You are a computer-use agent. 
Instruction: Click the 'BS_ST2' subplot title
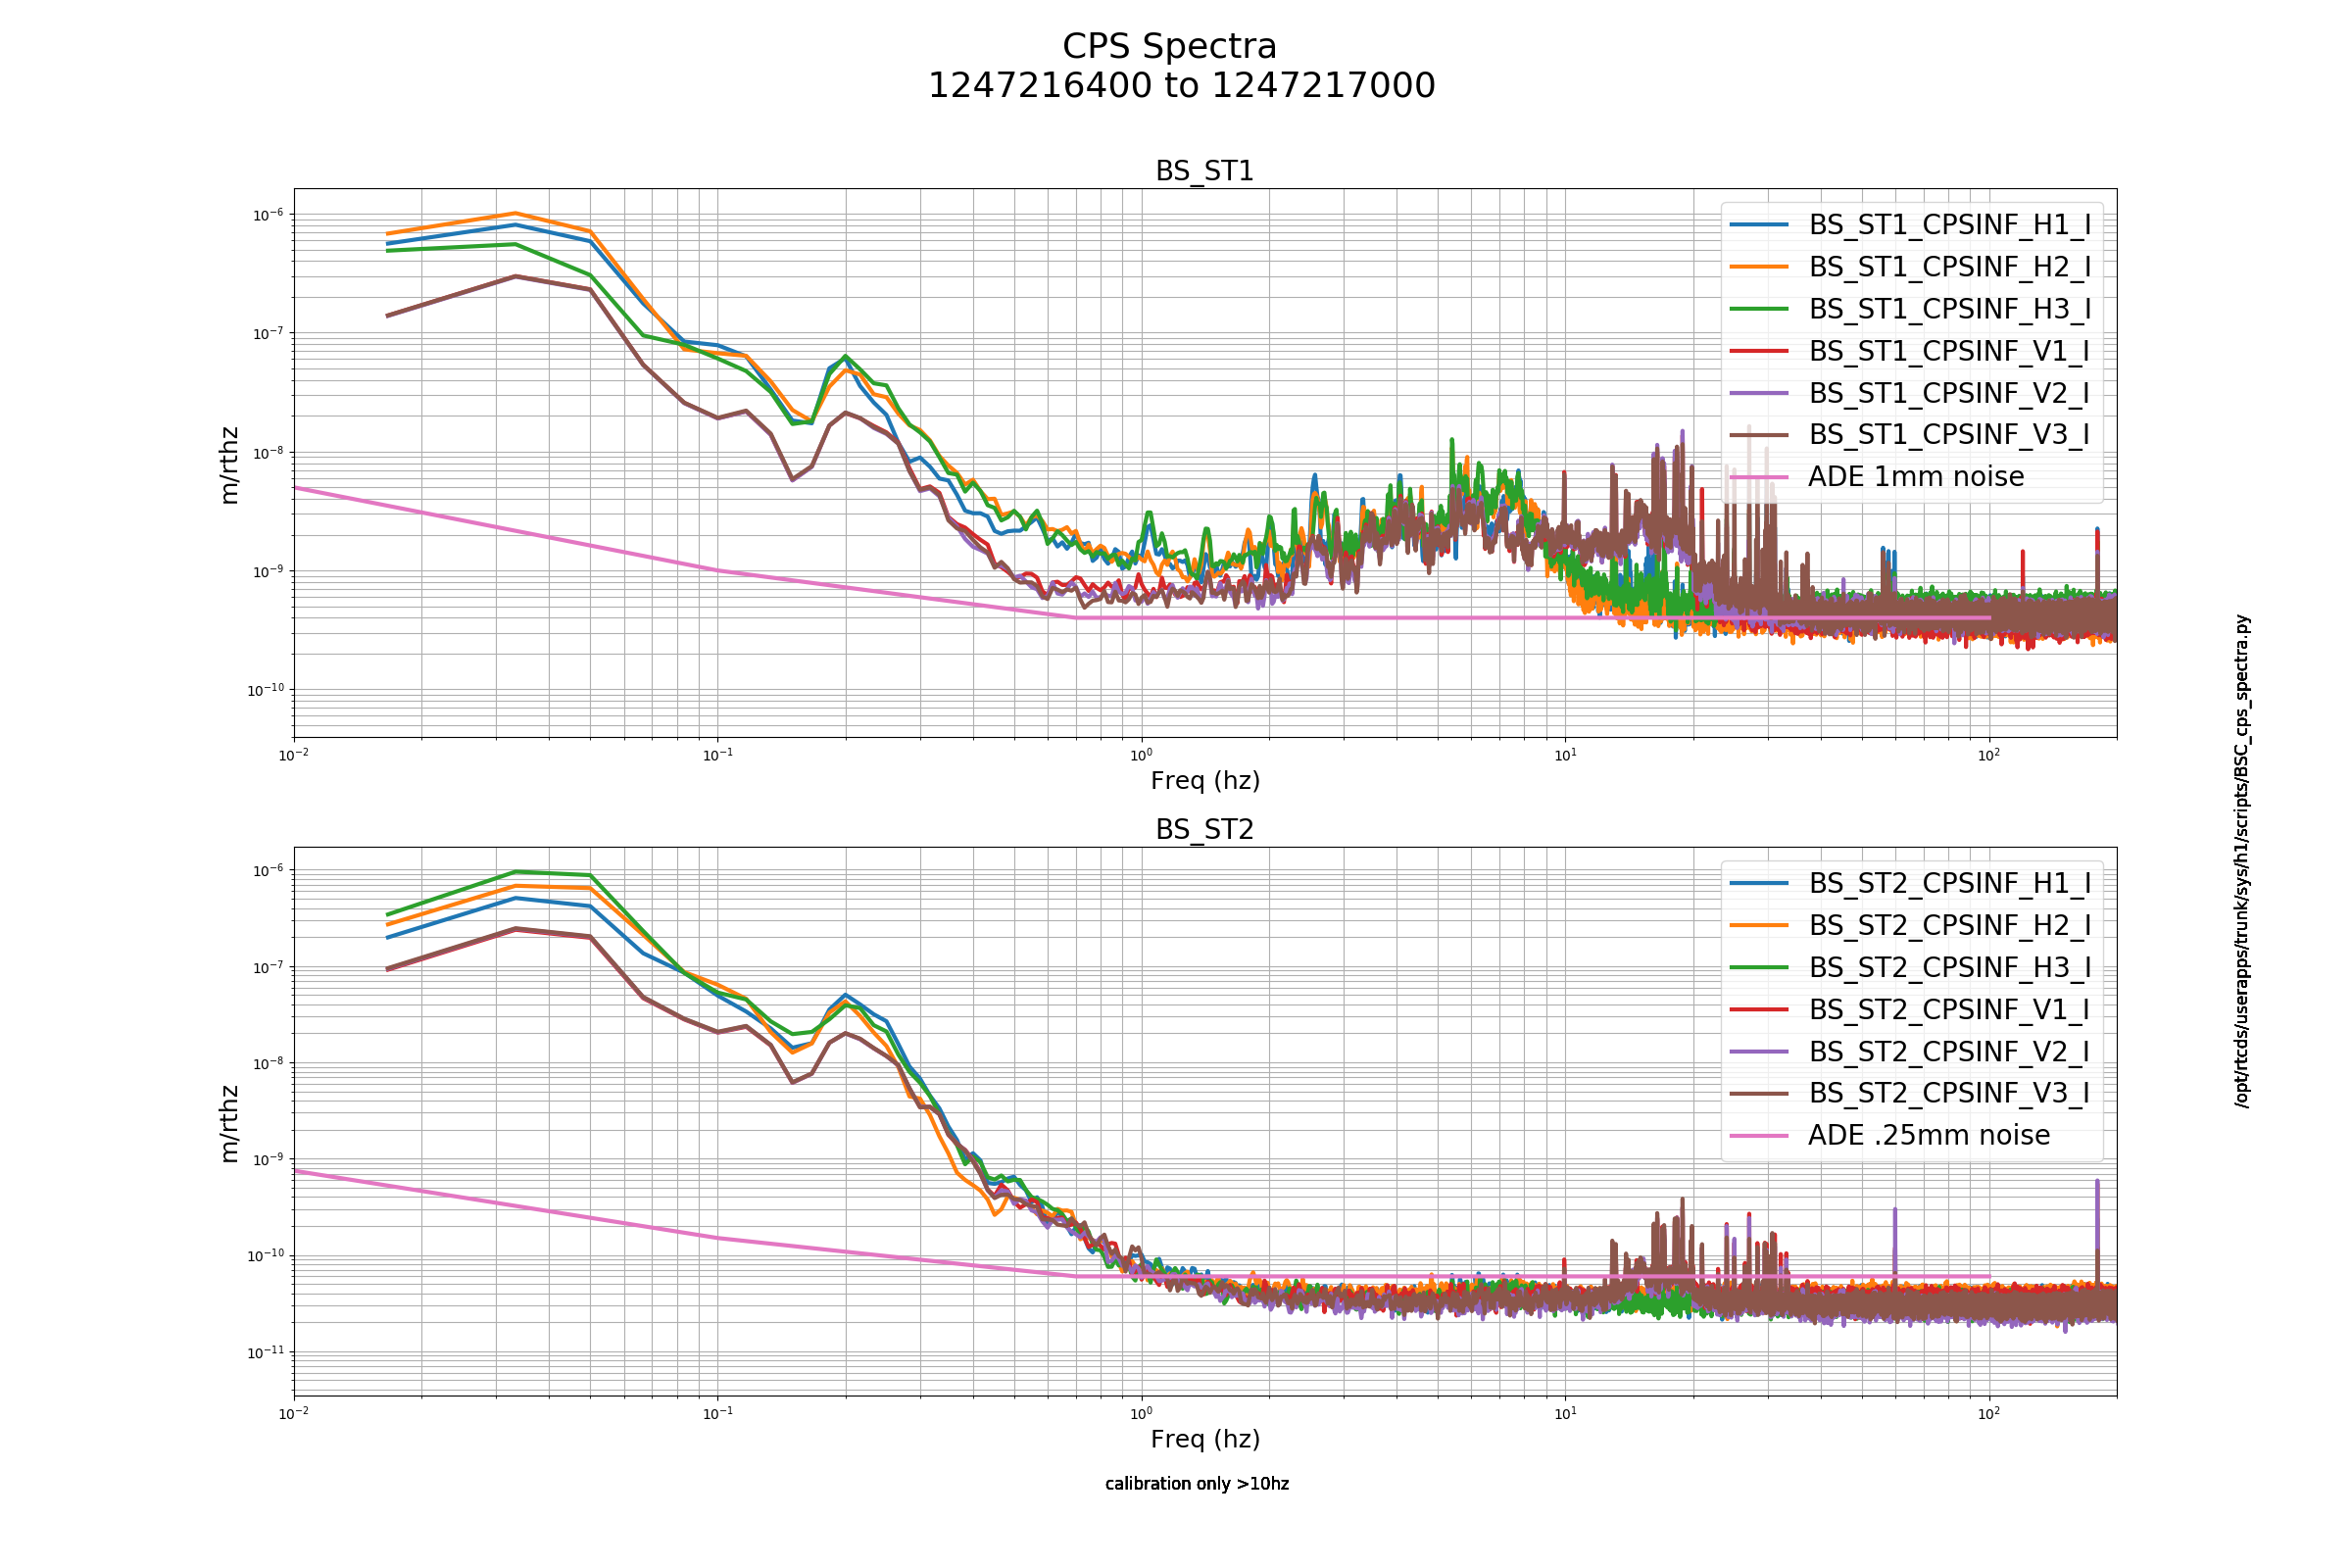pos(1204,830)
